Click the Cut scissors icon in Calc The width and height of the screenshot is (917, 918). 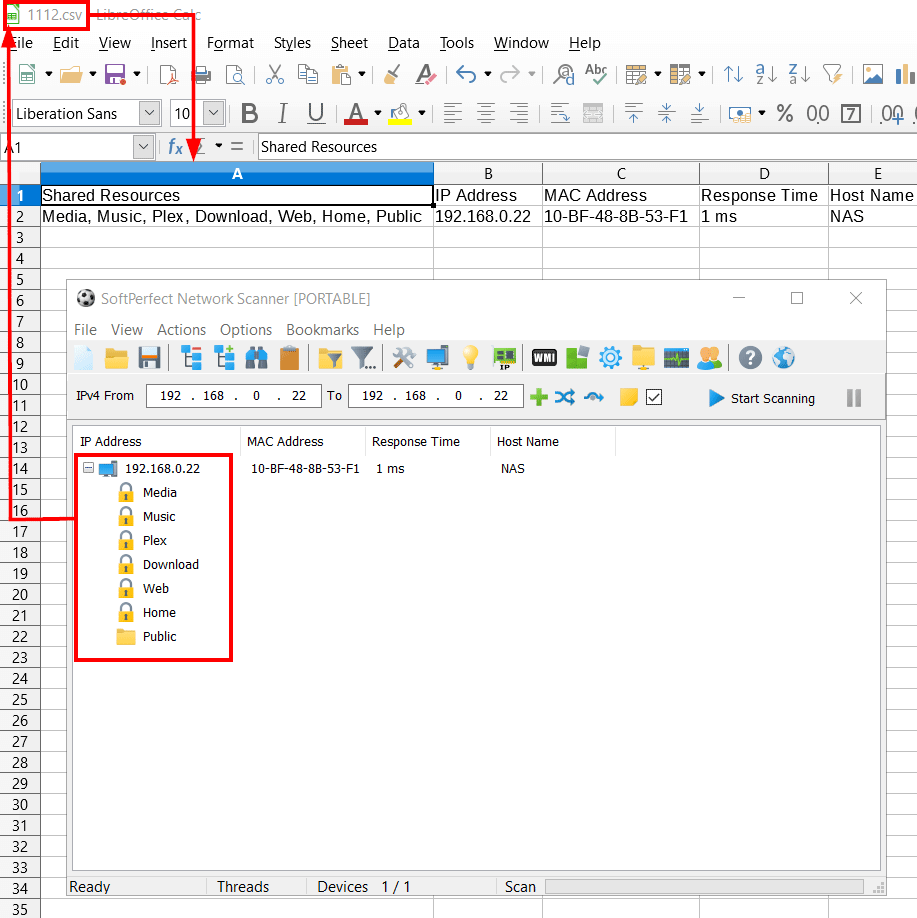point(274,74)
